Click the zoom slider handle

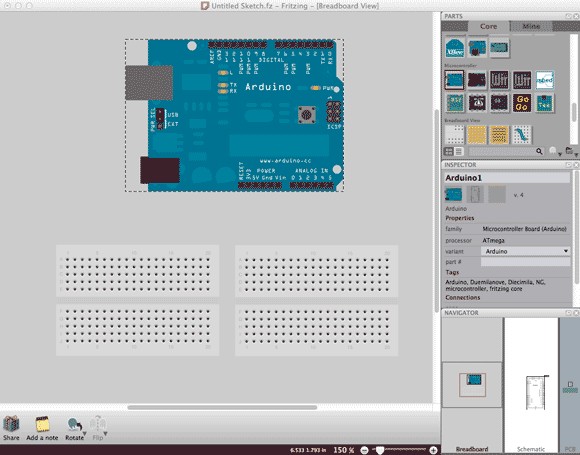(380, 450)
